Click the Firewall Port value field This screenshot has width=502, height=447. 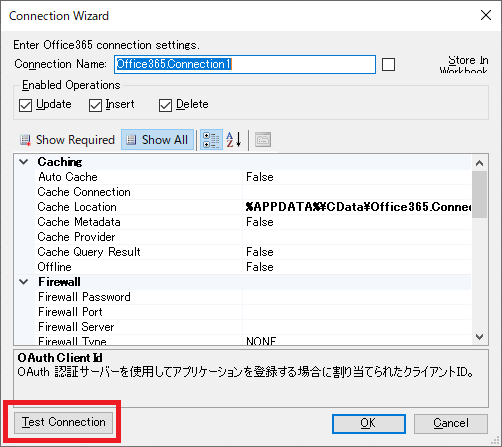coord(357,312)
